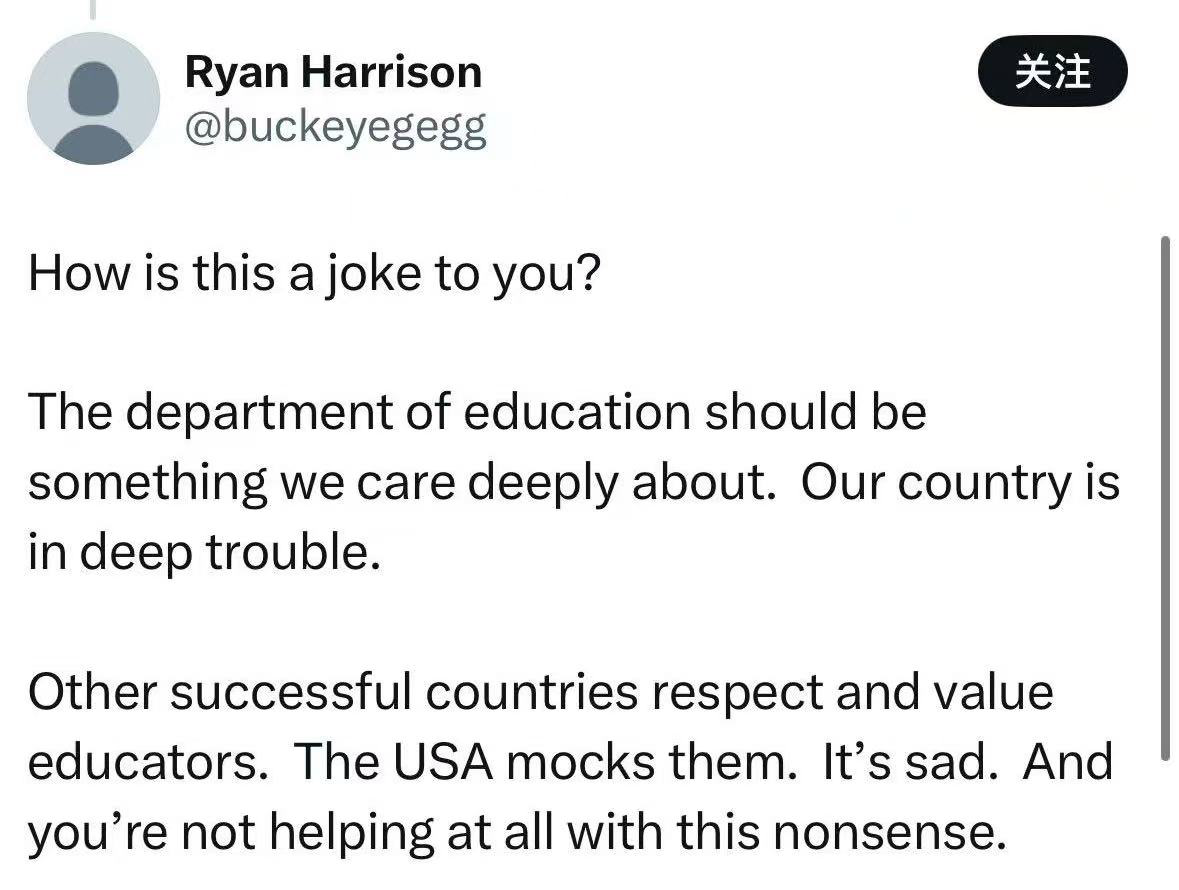This screenshot has height=890, width=1179.
Task: Click the vertical scrollbar on the right edge
Action: 1163,500
